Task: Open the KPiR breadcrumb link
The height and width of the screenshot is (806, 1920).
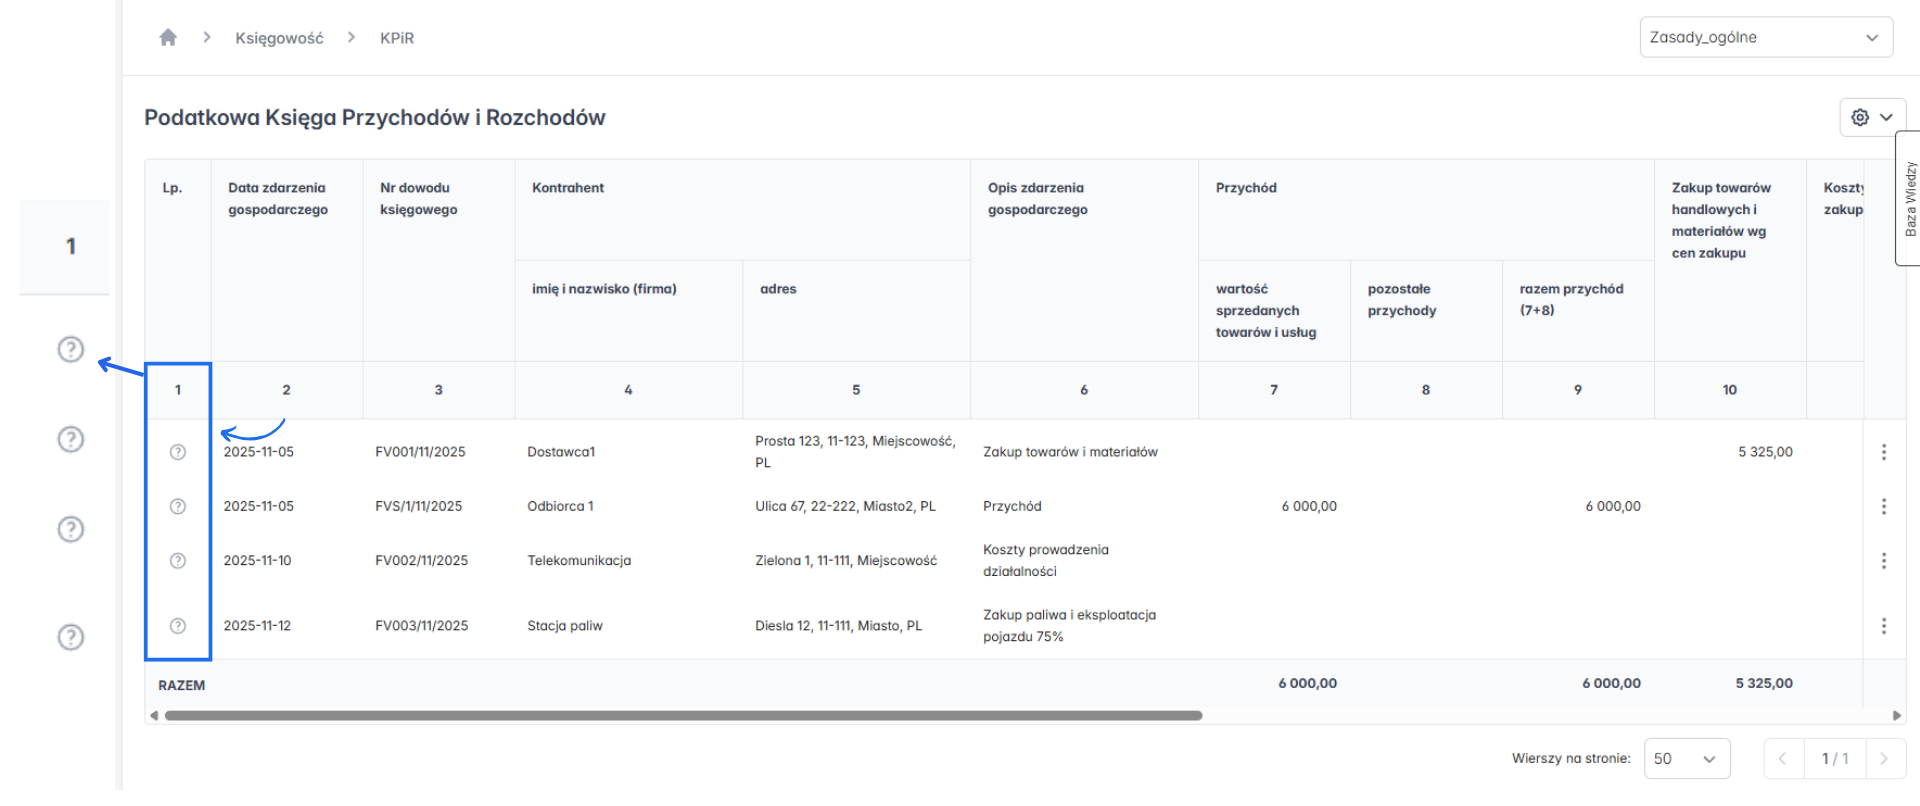Action: [397, 38]
